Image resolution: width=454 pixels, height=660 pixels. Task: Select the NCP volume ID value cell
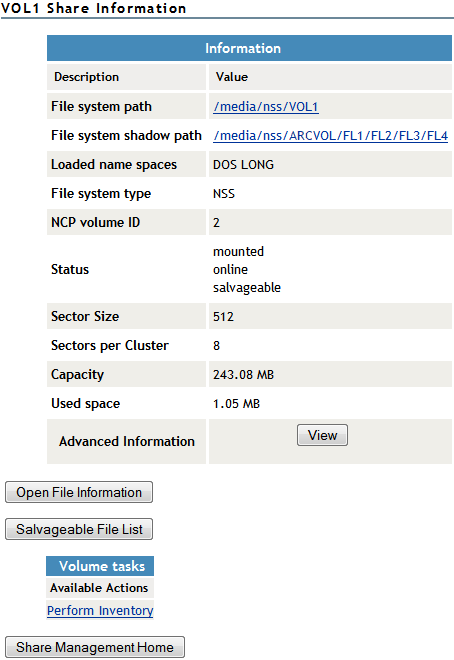pos(330,222)
